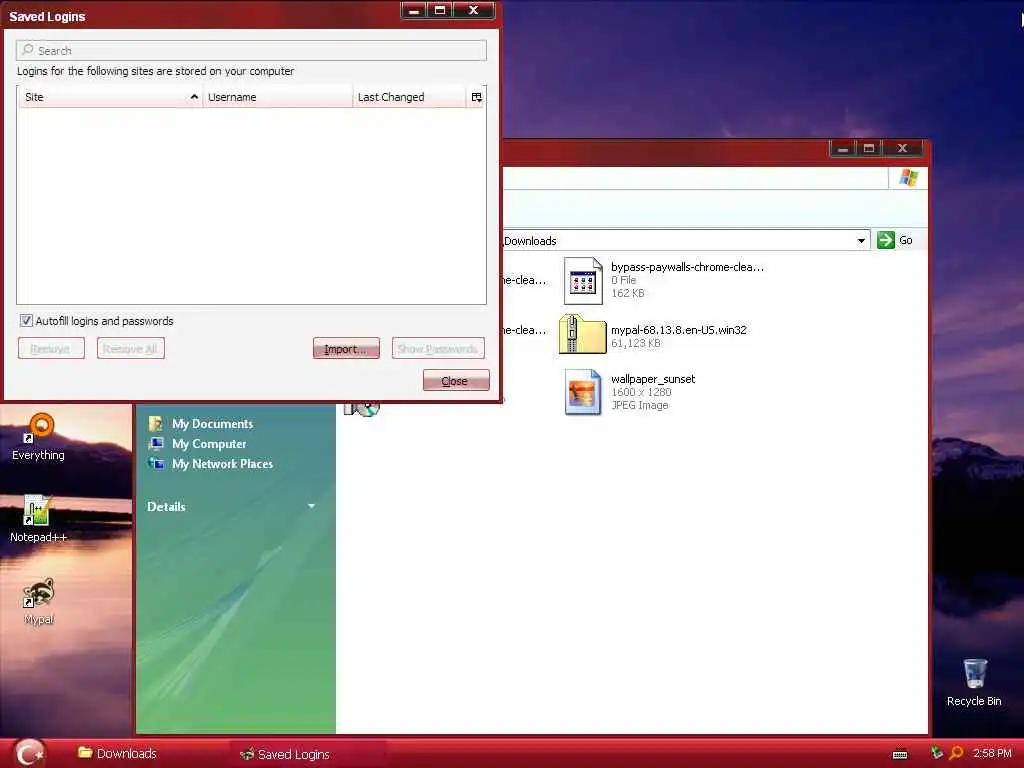The image size is (1024, 768).
Task: Click the green Go arrow button
Action: pyautogui.click(x=886, y=240)
